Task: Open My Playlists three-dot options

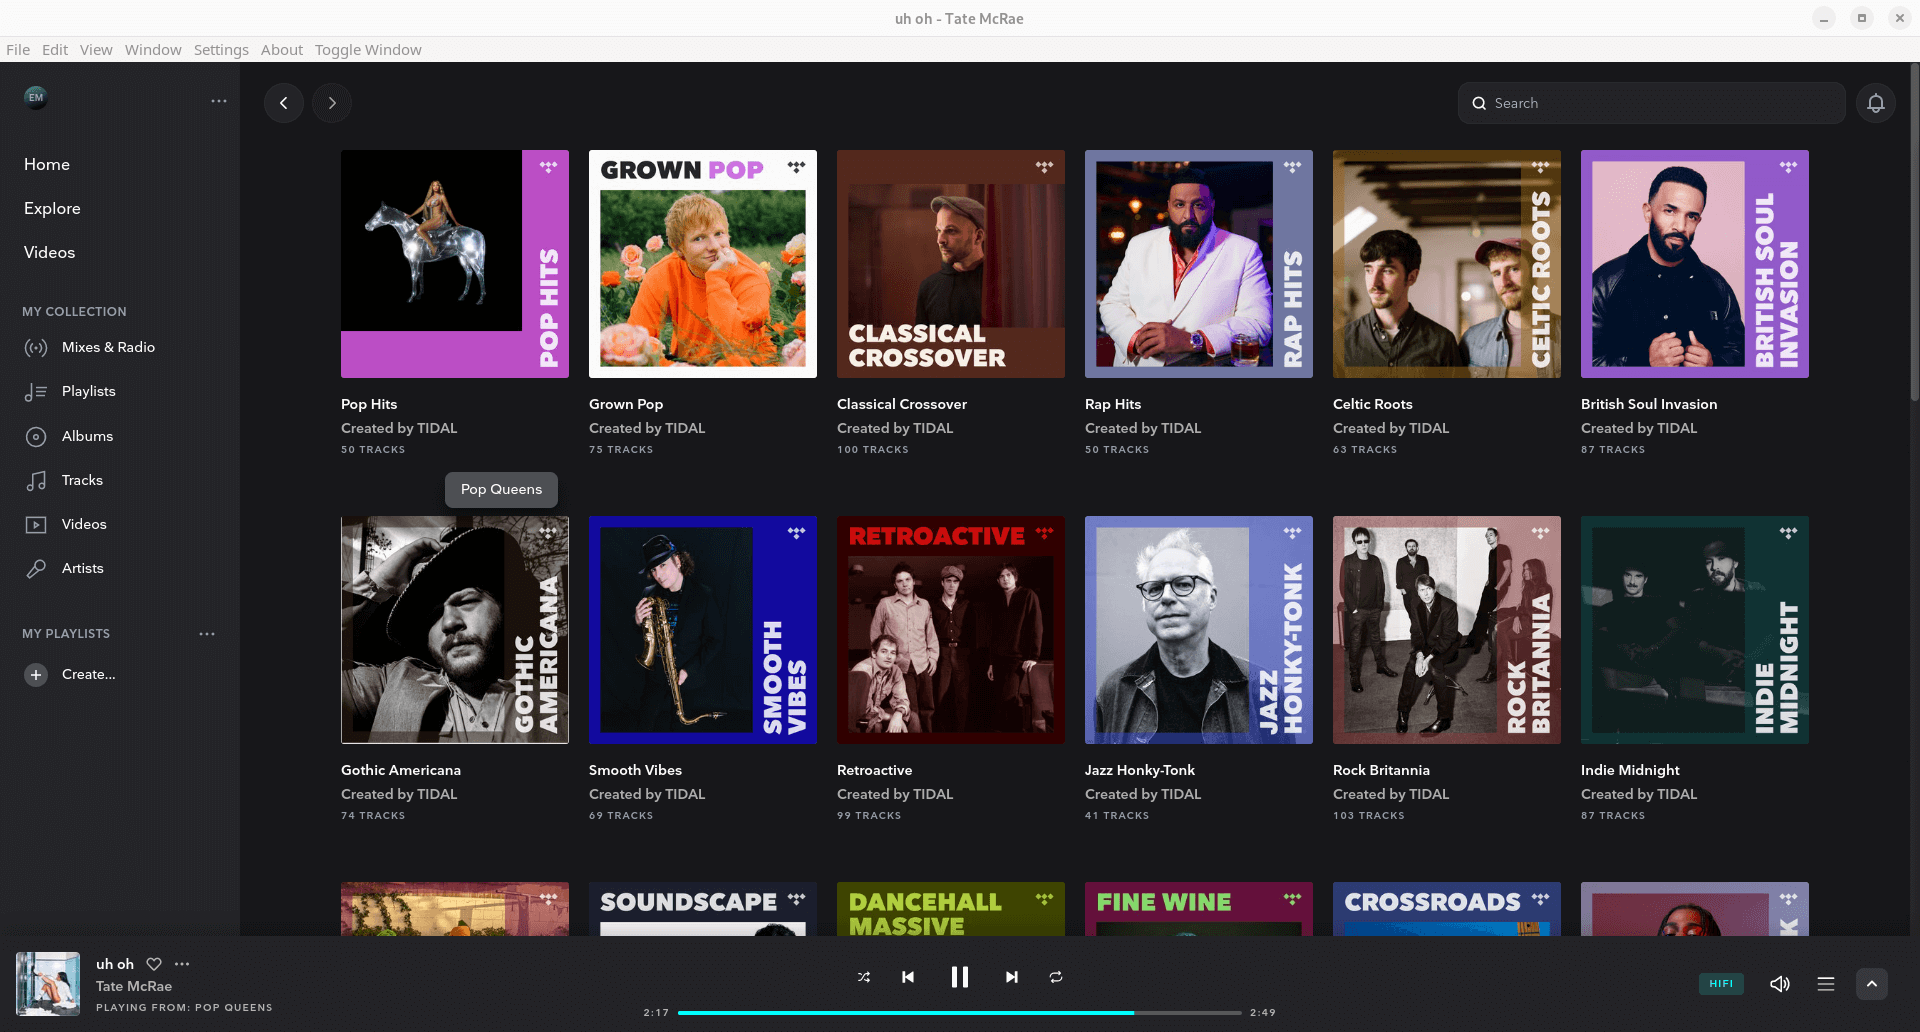Action: coord(207,634)
